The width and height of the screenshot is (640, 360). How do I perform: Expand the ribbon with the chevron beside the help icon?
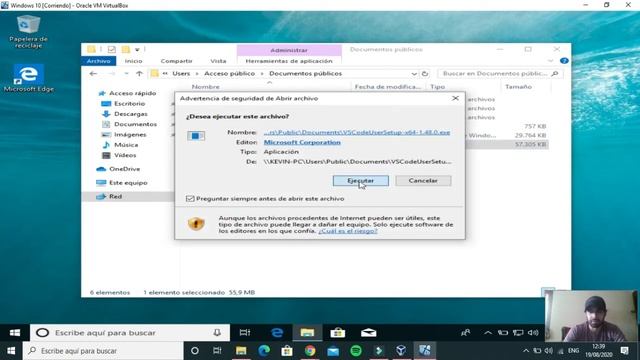(x=551, y=61)
